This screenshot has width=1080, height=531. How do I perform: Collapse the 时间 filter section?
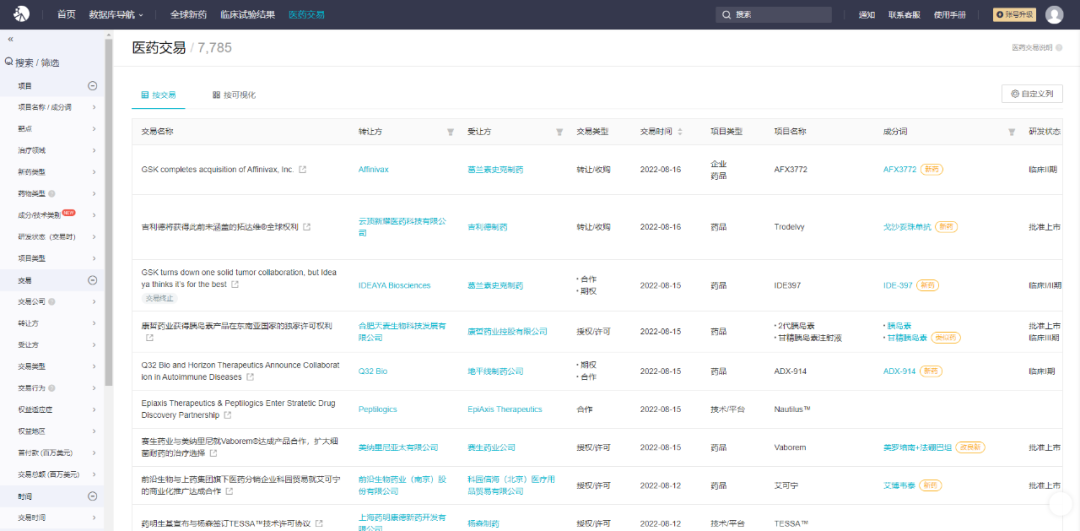tap(92, 496)
